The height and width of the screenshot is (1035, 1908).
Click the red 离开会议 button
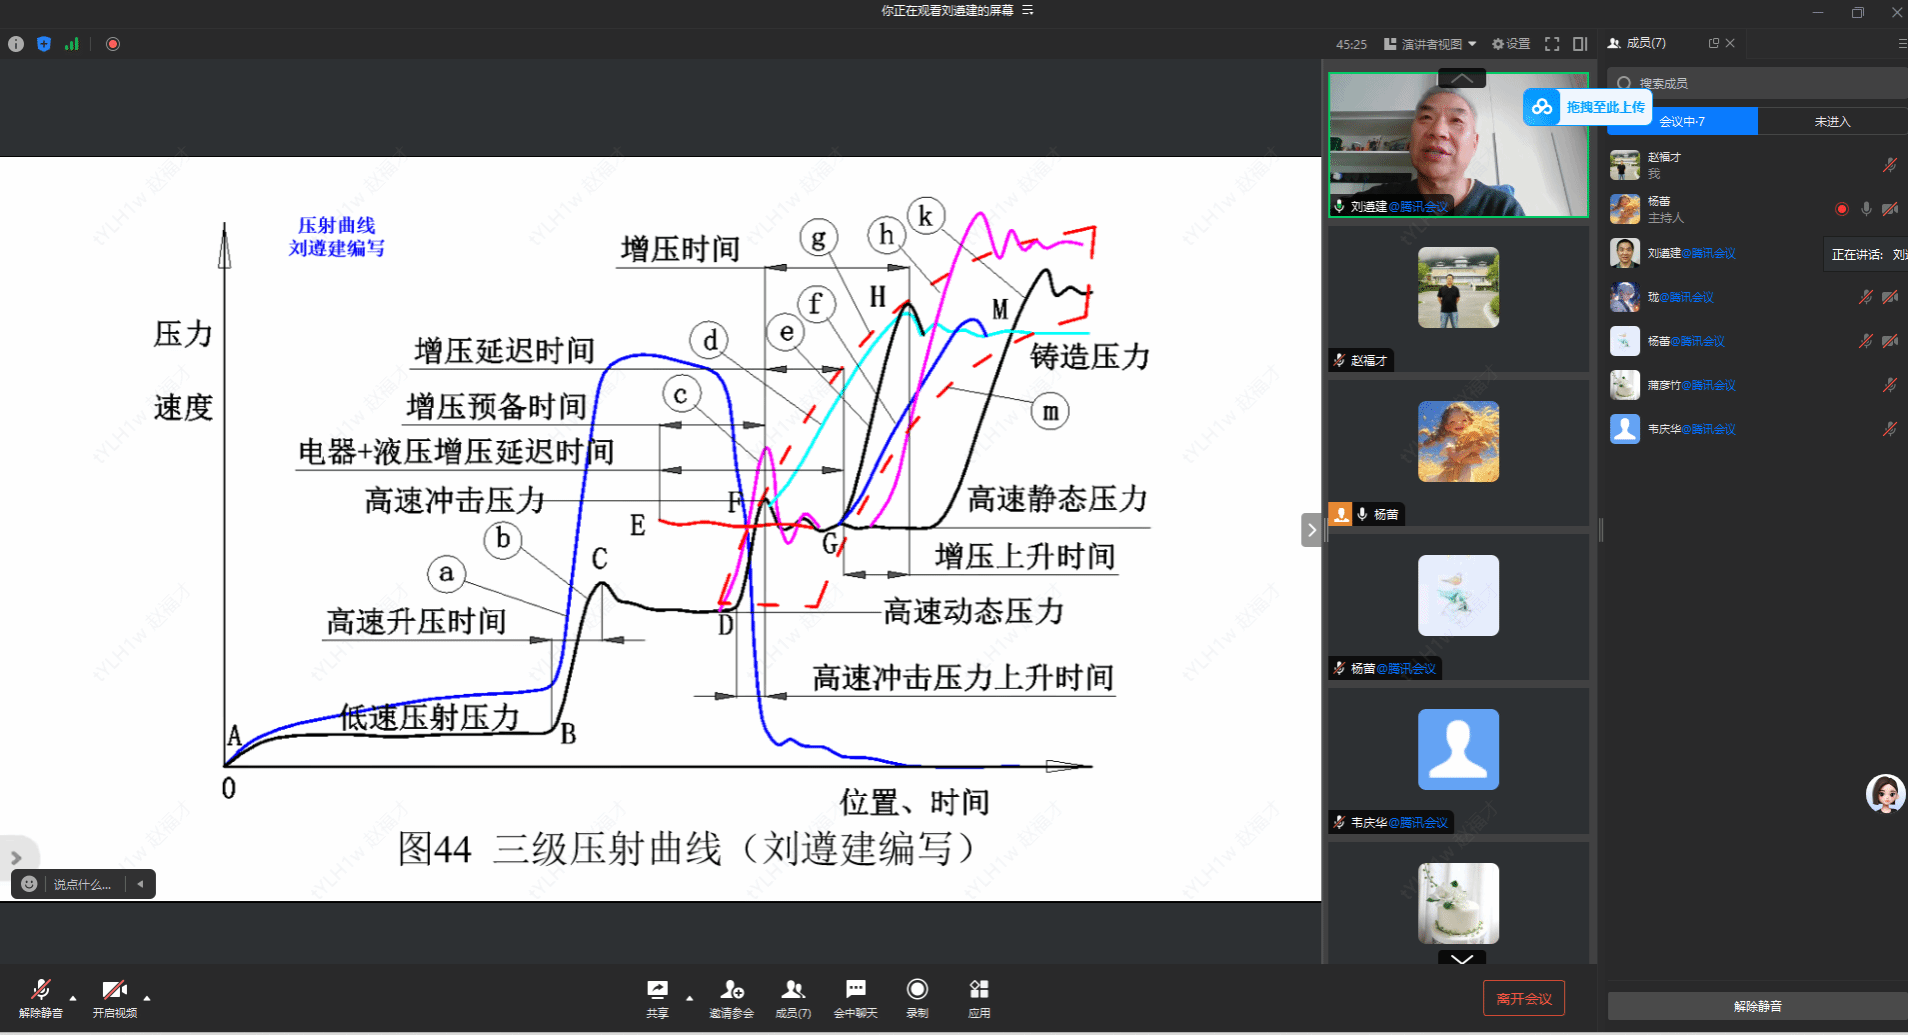tap(1523, 998)
